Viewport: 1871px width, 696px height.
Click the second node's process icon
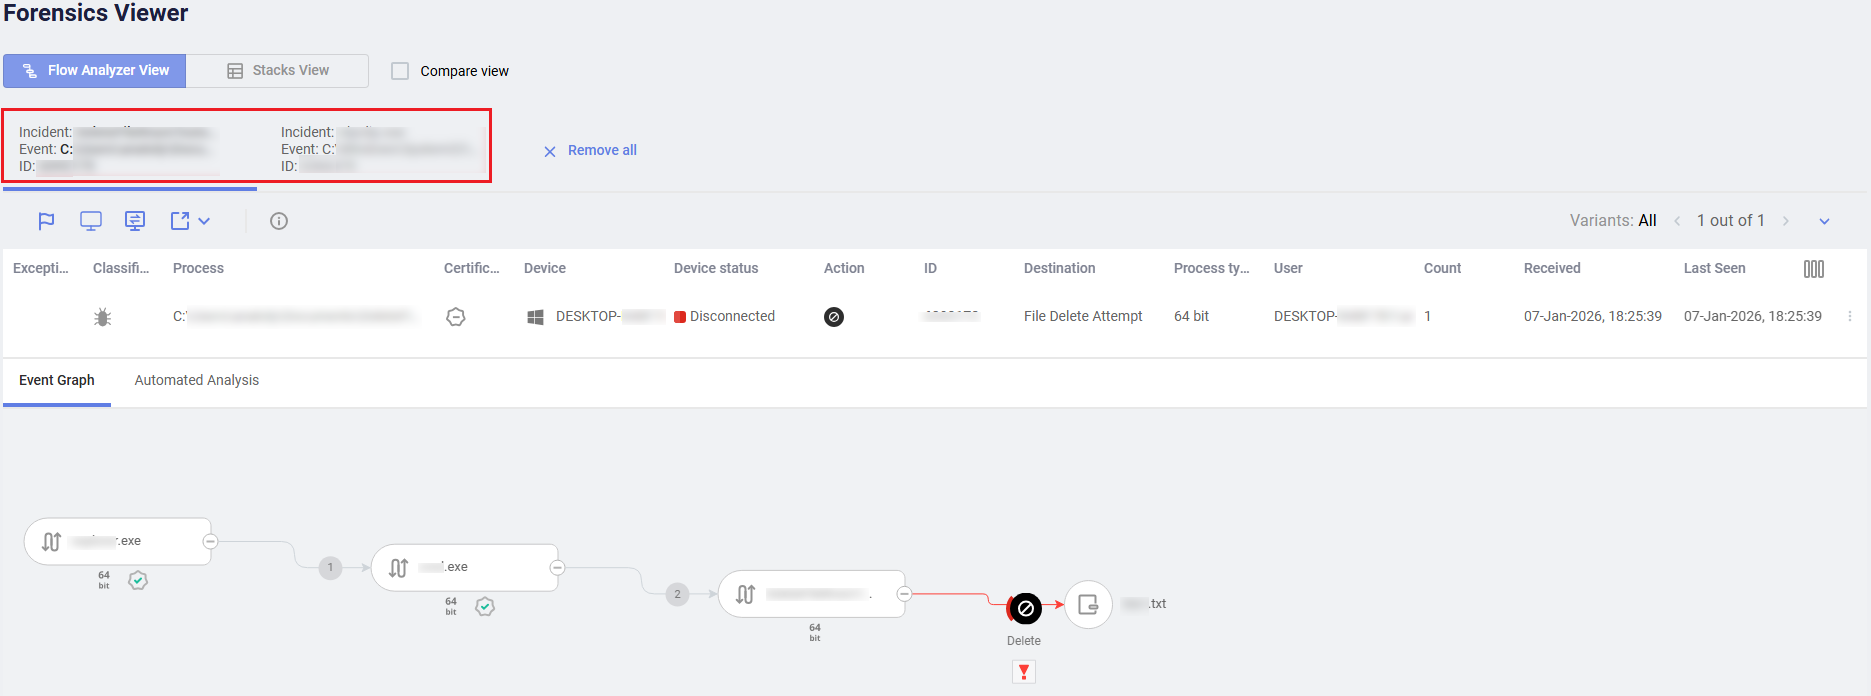(x=399, y=567)
